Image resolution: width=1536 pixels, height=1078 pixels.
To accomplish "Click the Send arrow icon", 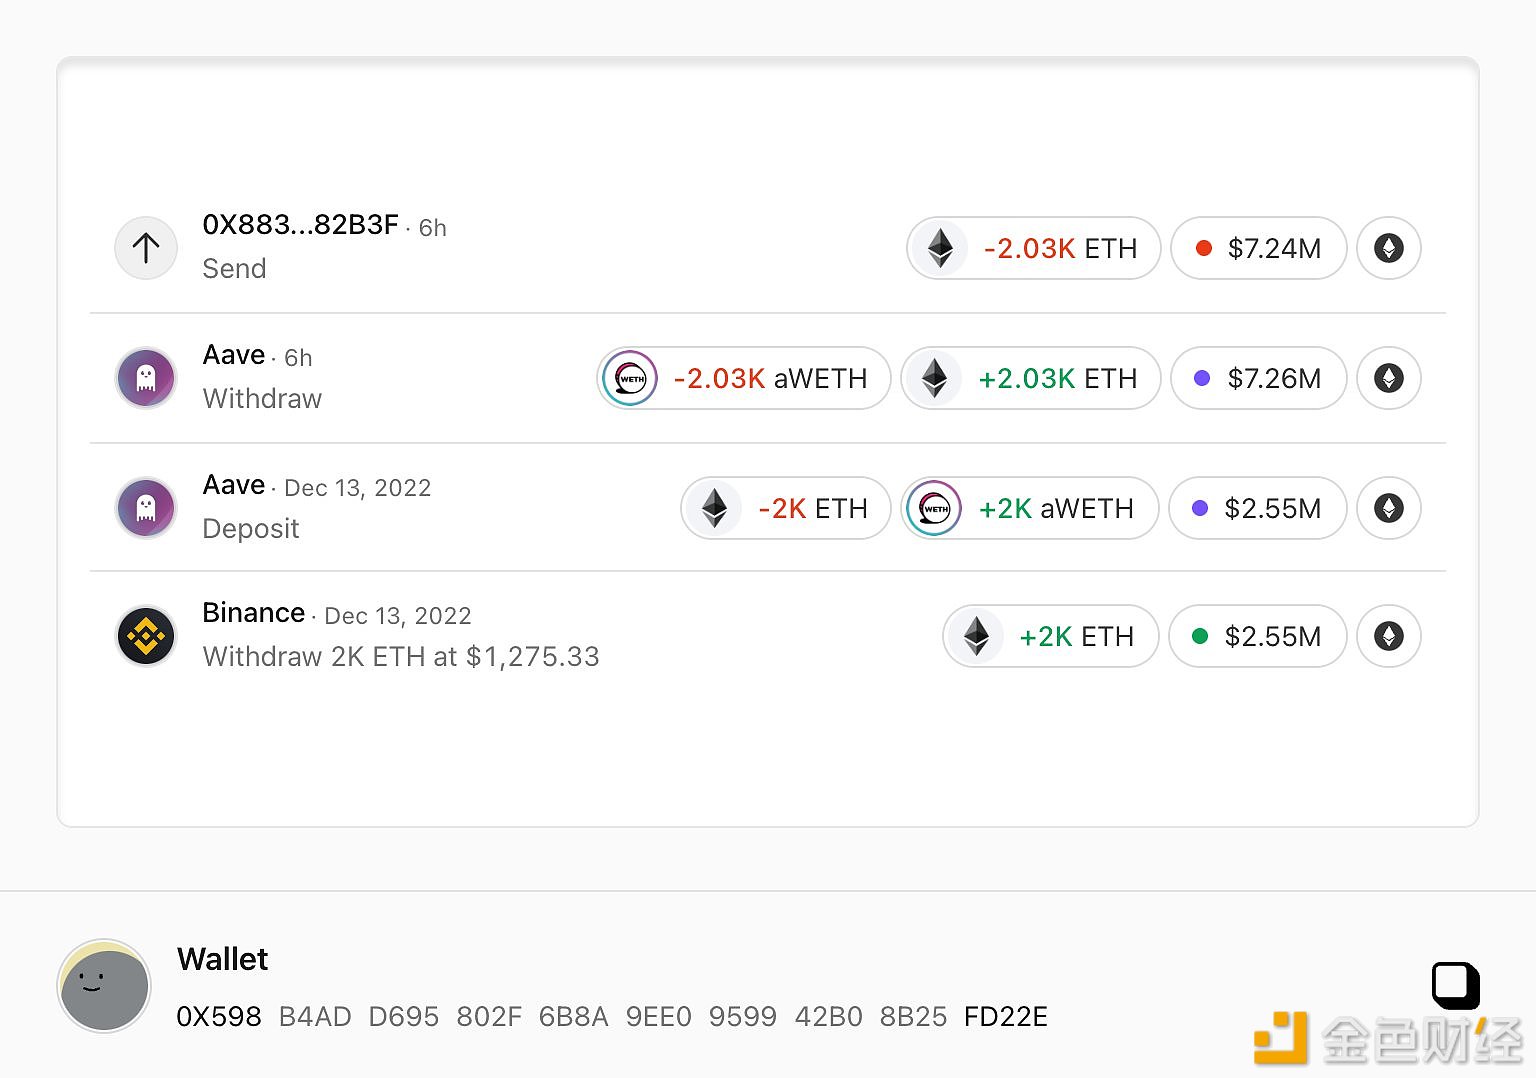I will point(146,248).
